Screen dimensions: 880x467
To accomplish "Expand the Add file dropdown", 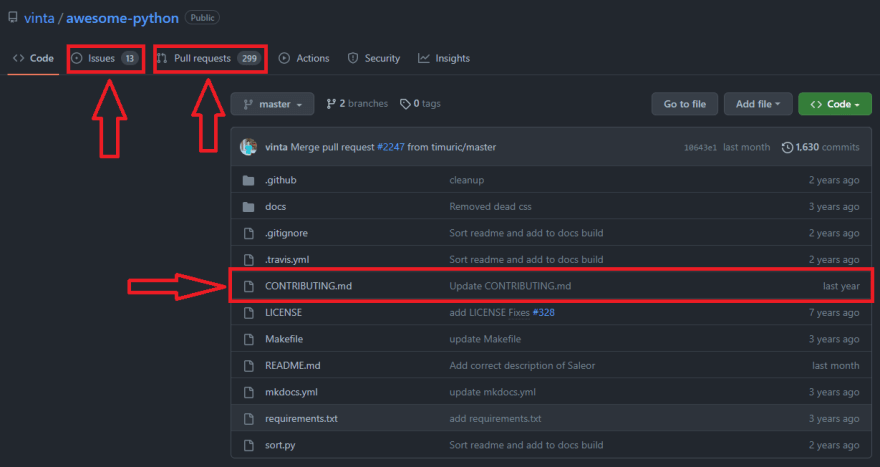I will [758, 104].
